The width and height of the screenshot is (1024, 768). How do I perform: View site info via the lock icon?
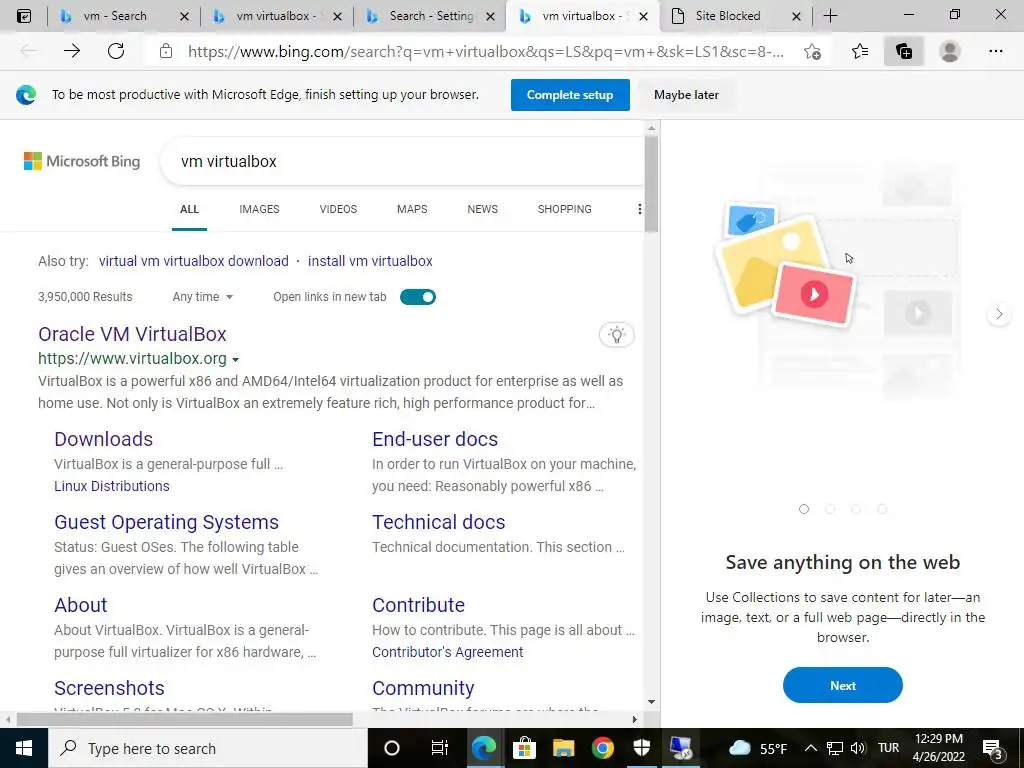point(166,51)
